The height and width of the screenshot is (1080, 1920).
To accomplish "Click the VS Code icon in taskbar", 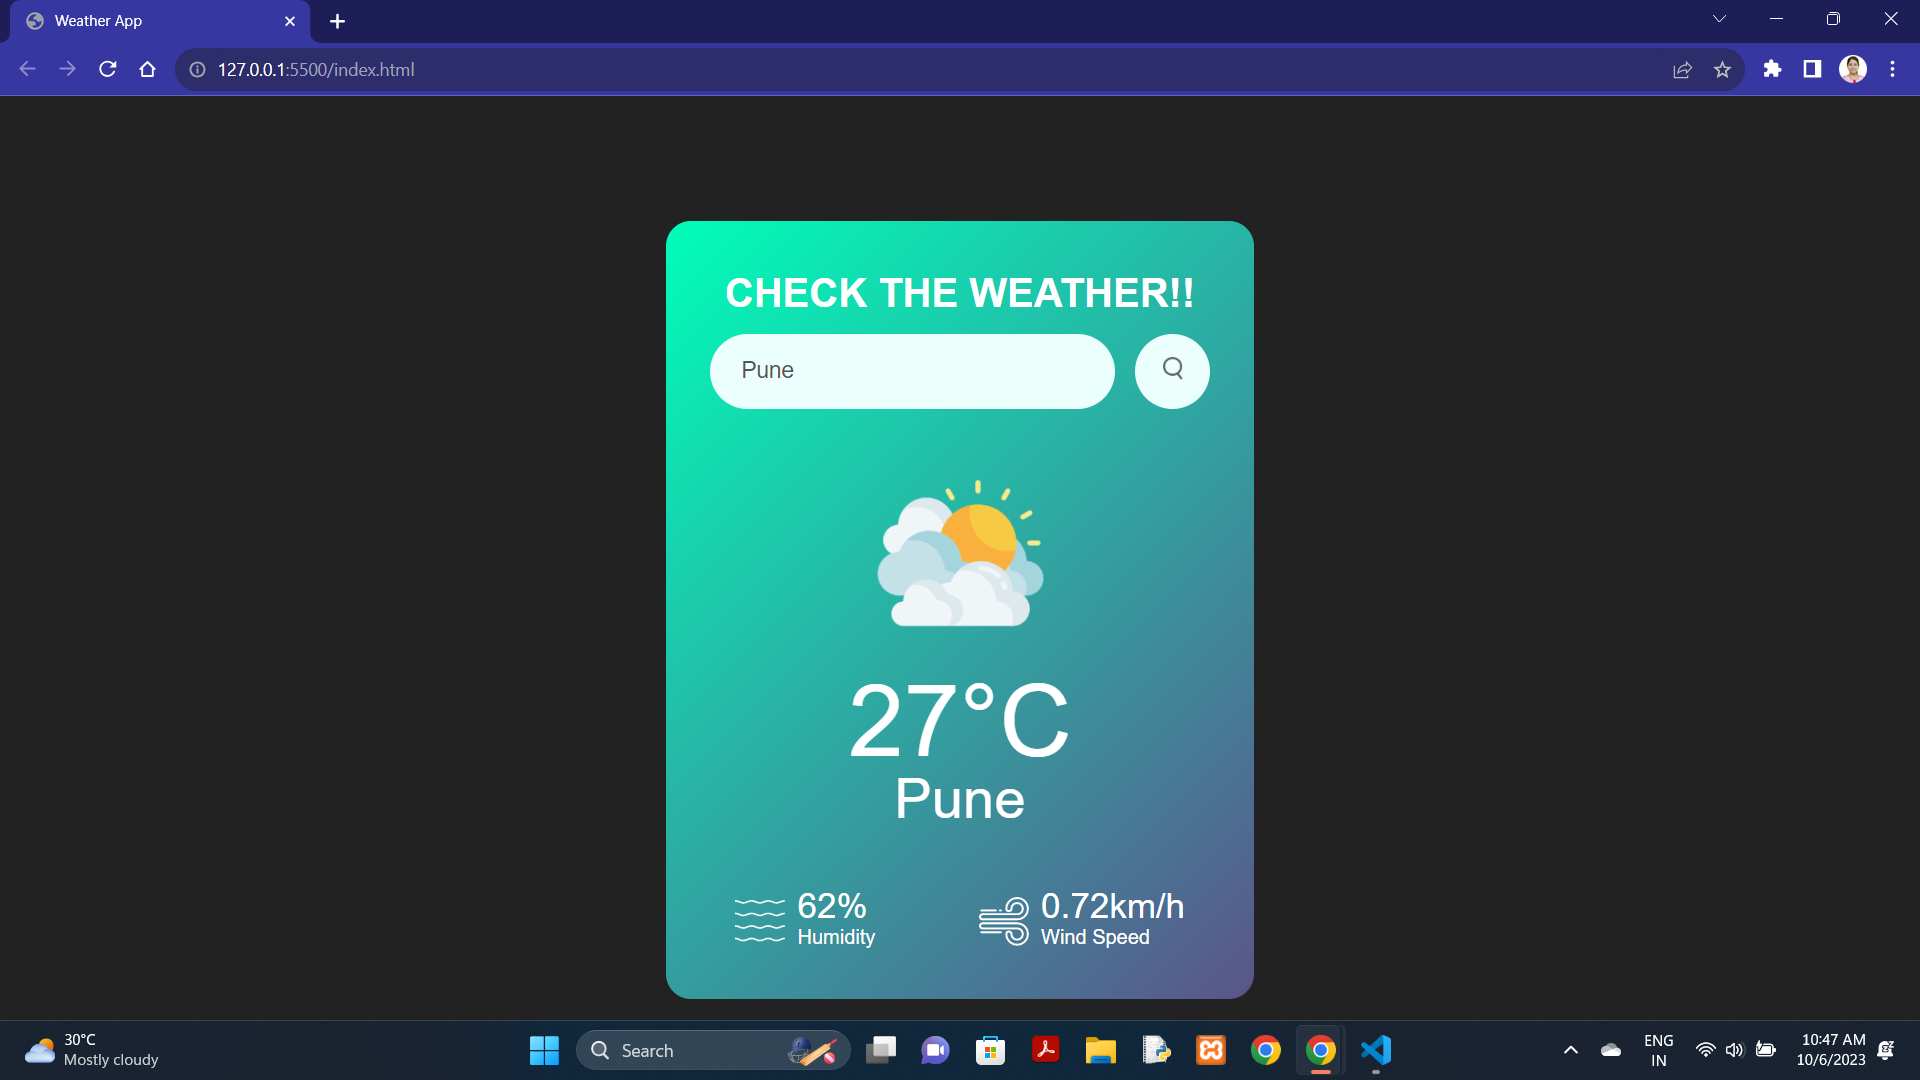I will click(x=1375, y=1050).
